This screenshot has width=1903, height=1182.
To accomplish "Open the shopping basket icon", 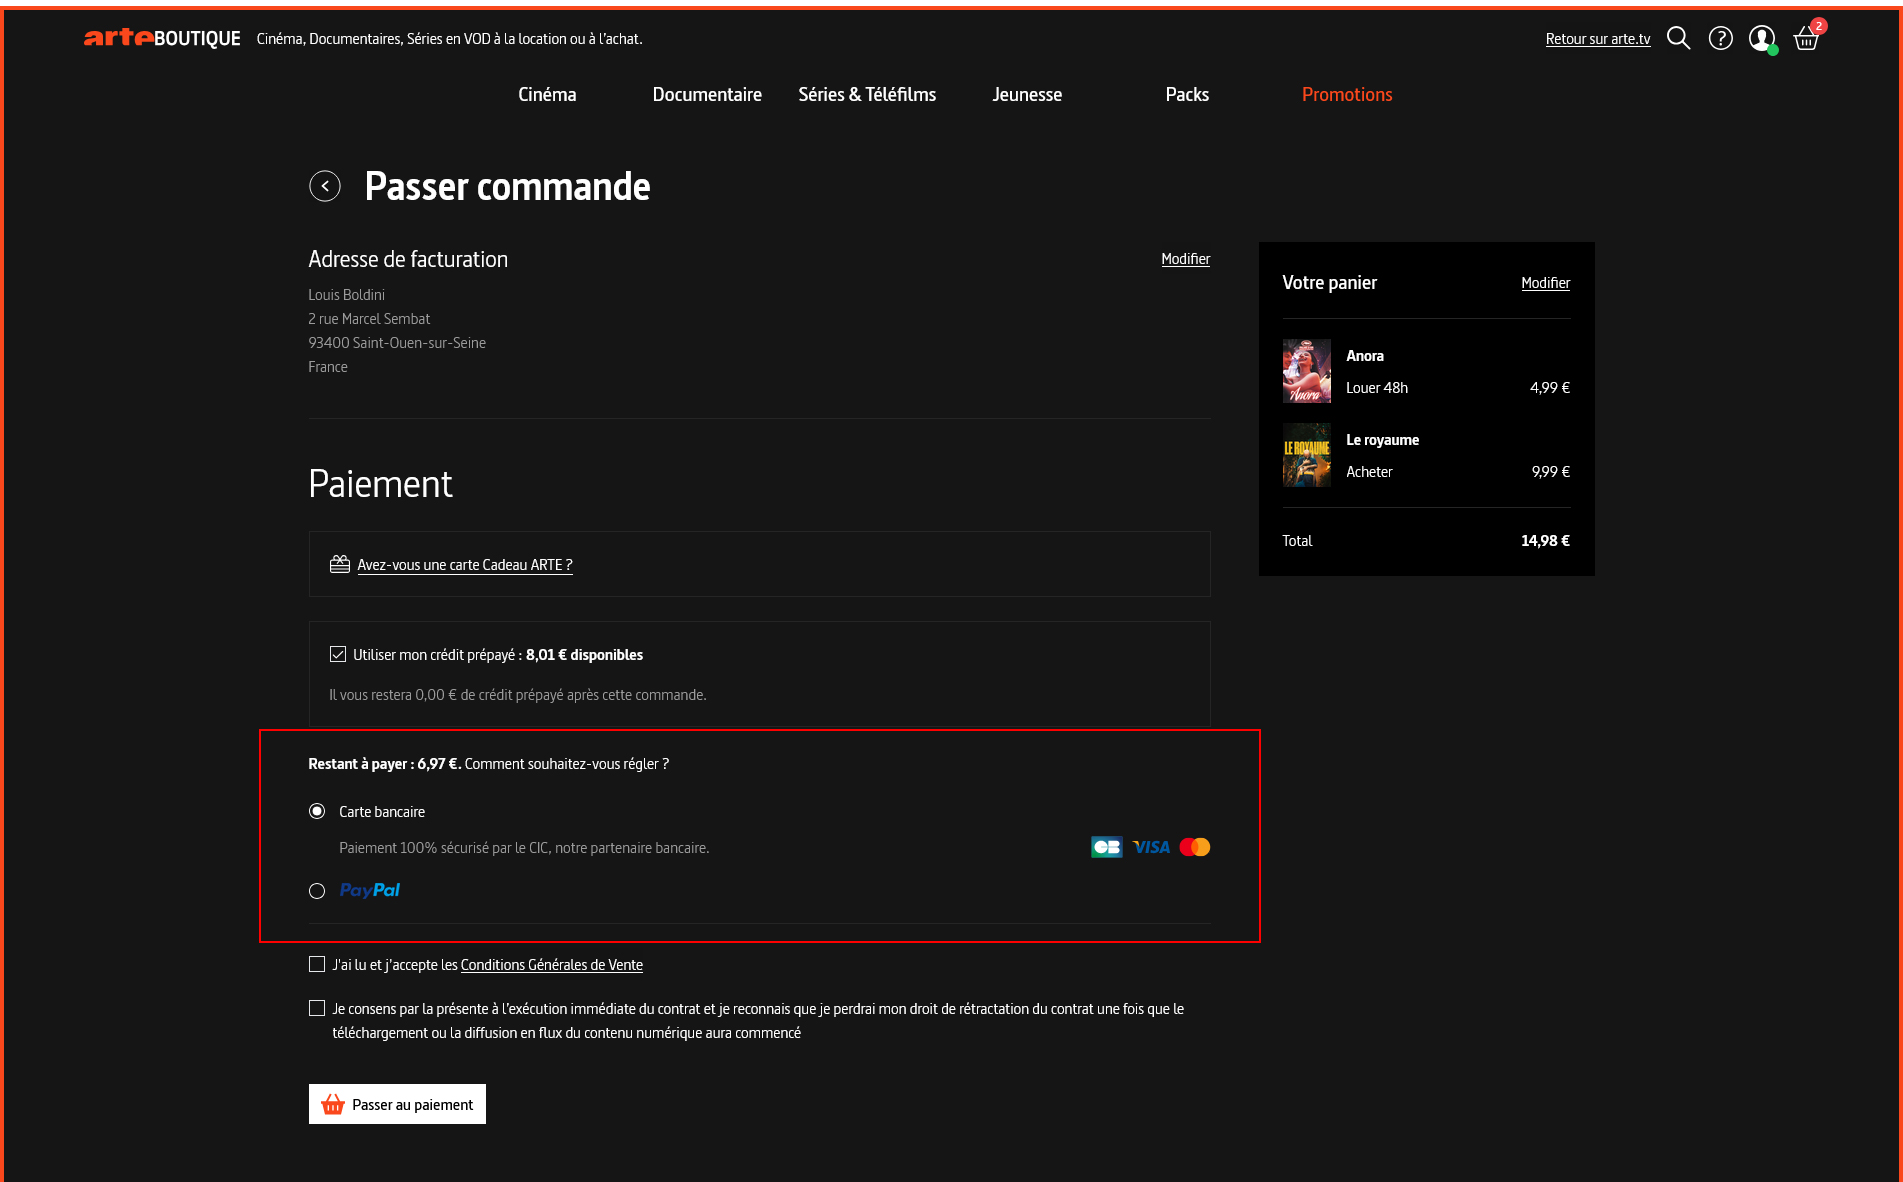I will [x=1806, y=39].
